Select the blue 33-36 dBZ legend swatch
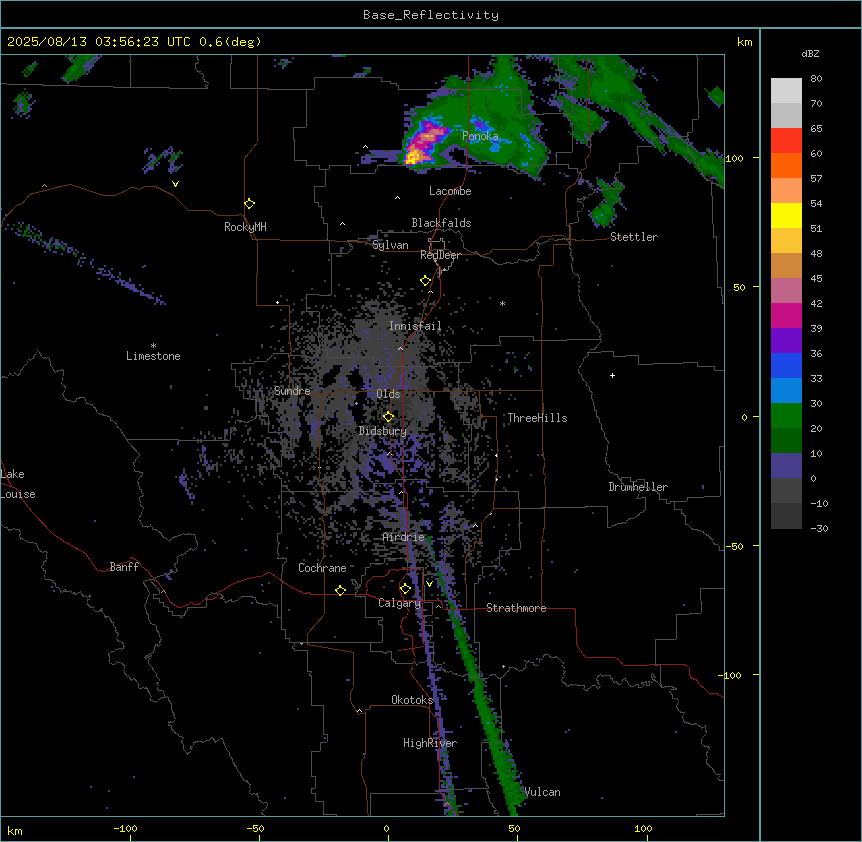862x842 pixels. coord(786,365)
